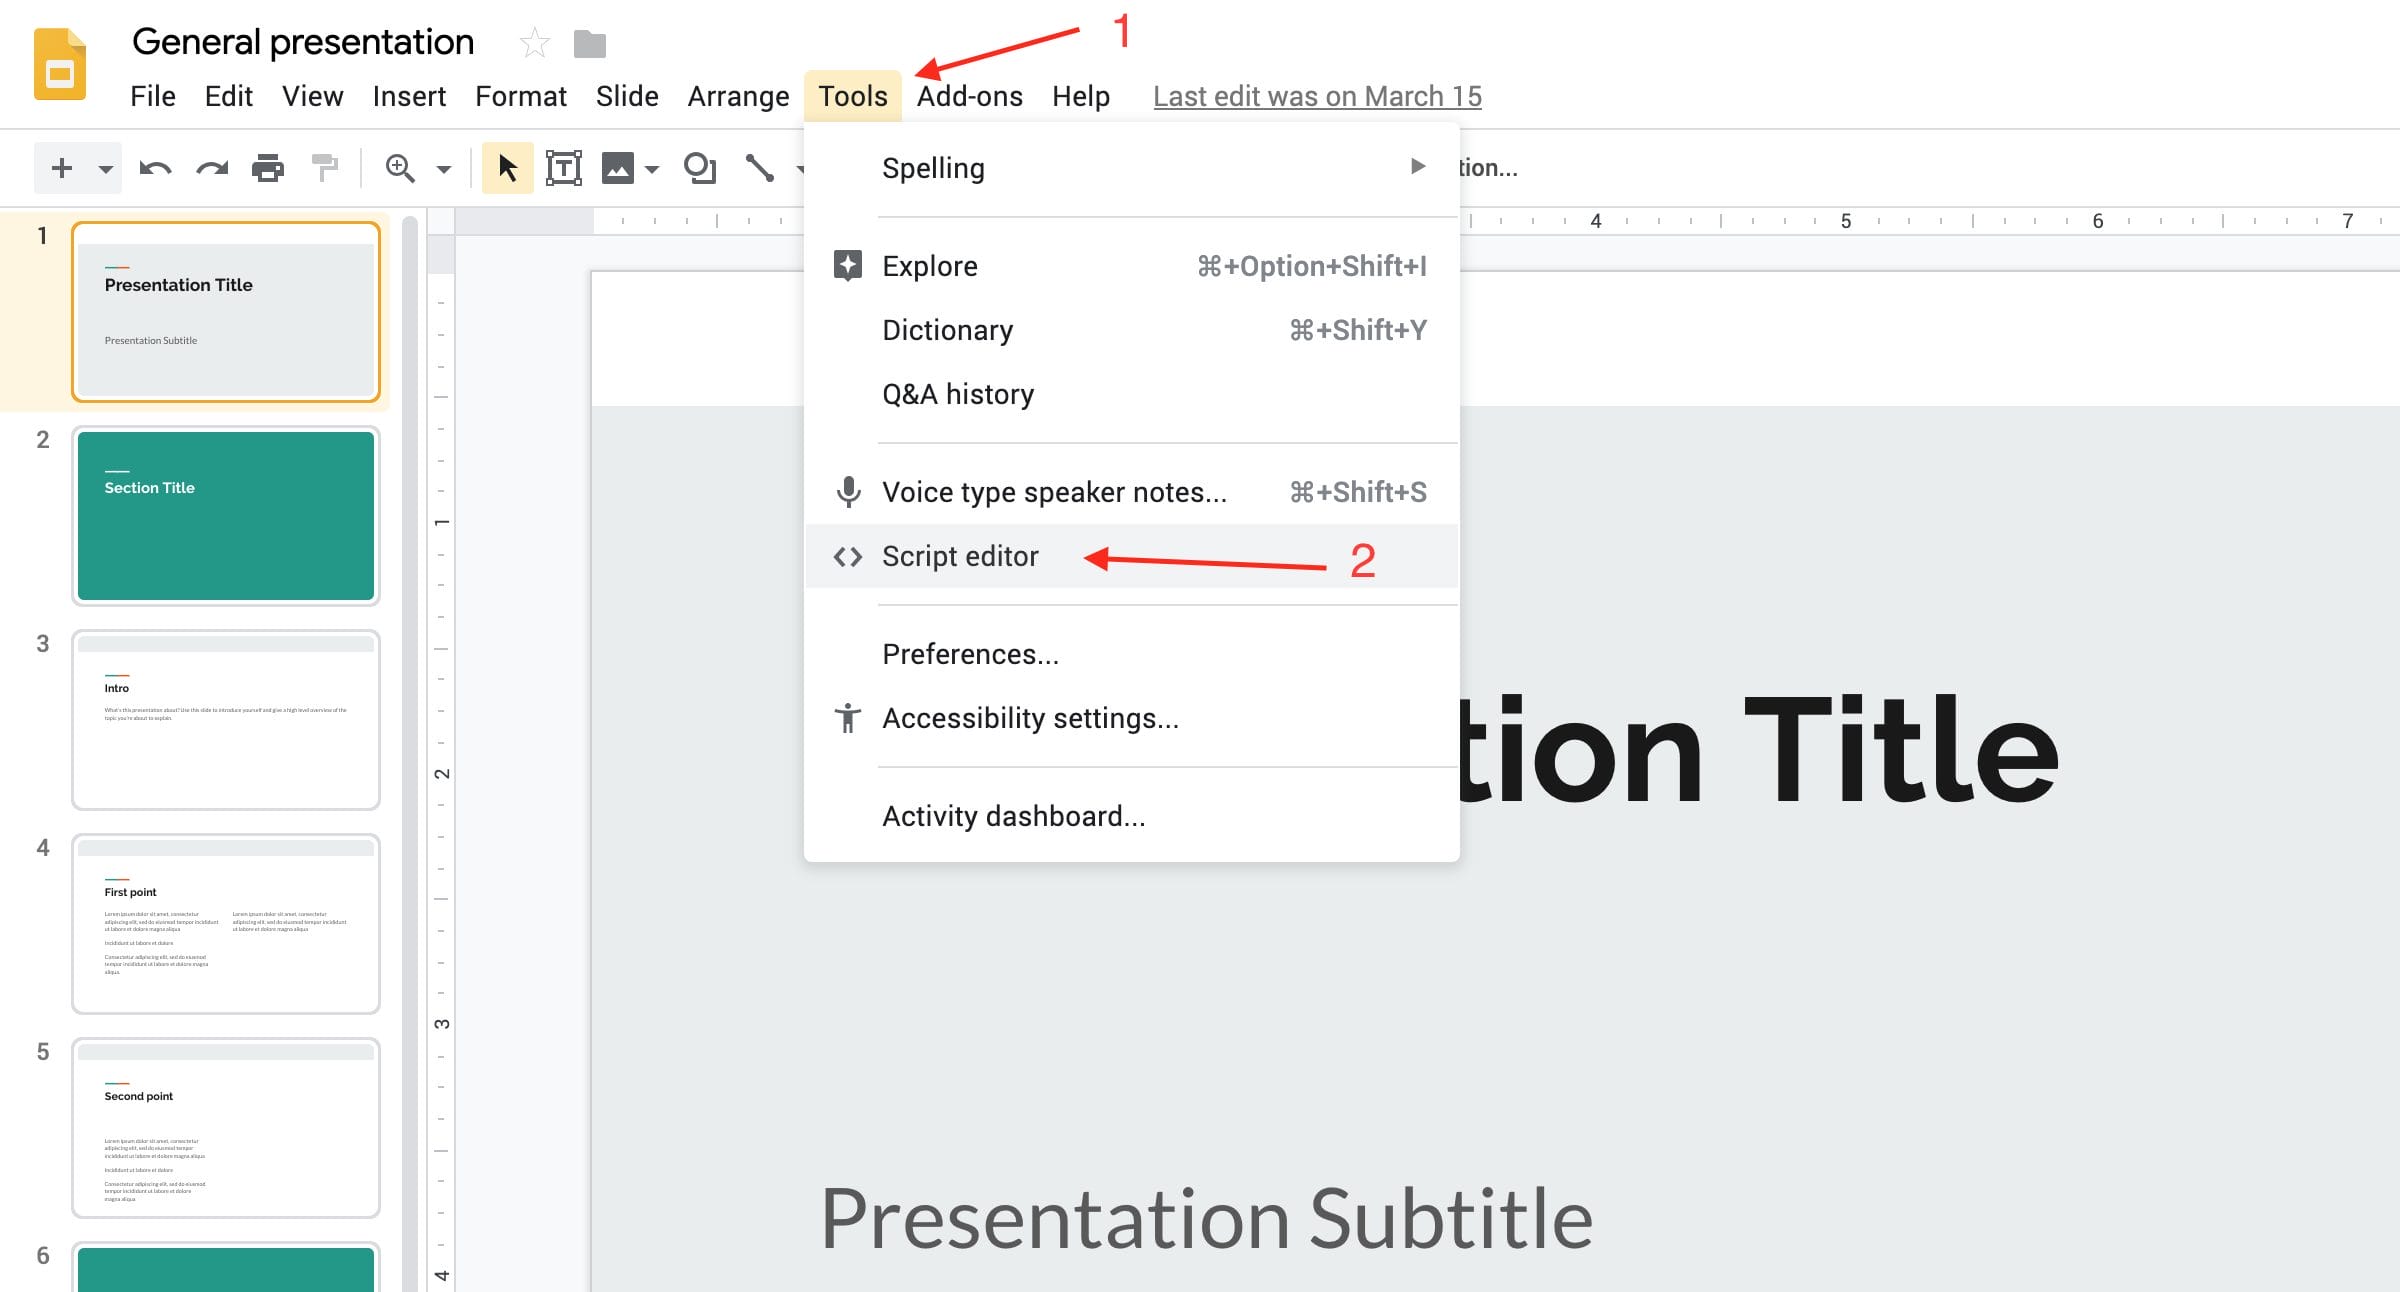Select the line tool
Viewport: 2400px width, 1292px height.
pyautogui.click(x=760, y=167)
